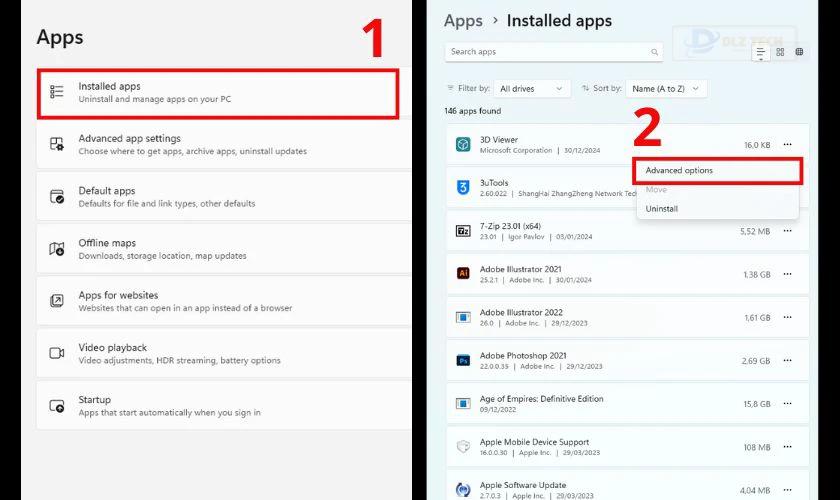Click the Video playback camera icon
Screen dimensions: 840x500
click(57, 353)
